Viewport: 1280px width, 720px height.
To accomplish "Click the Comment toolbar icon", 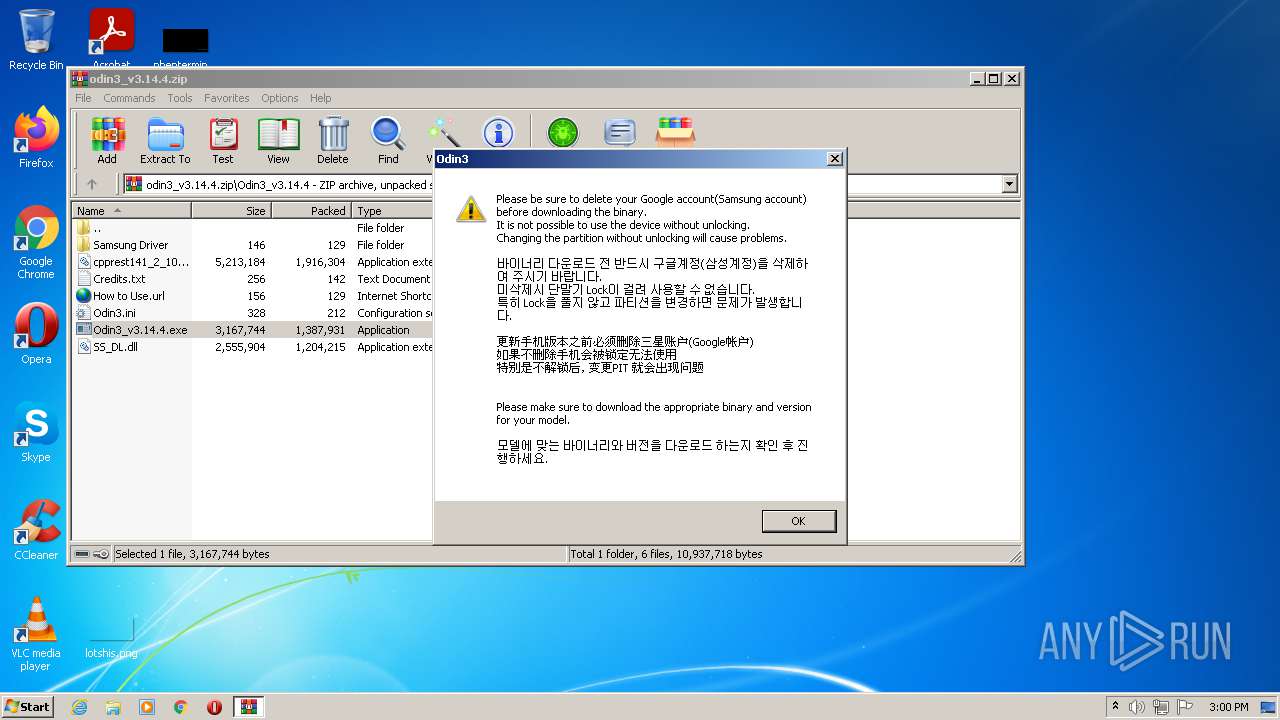I will (620, 133).
